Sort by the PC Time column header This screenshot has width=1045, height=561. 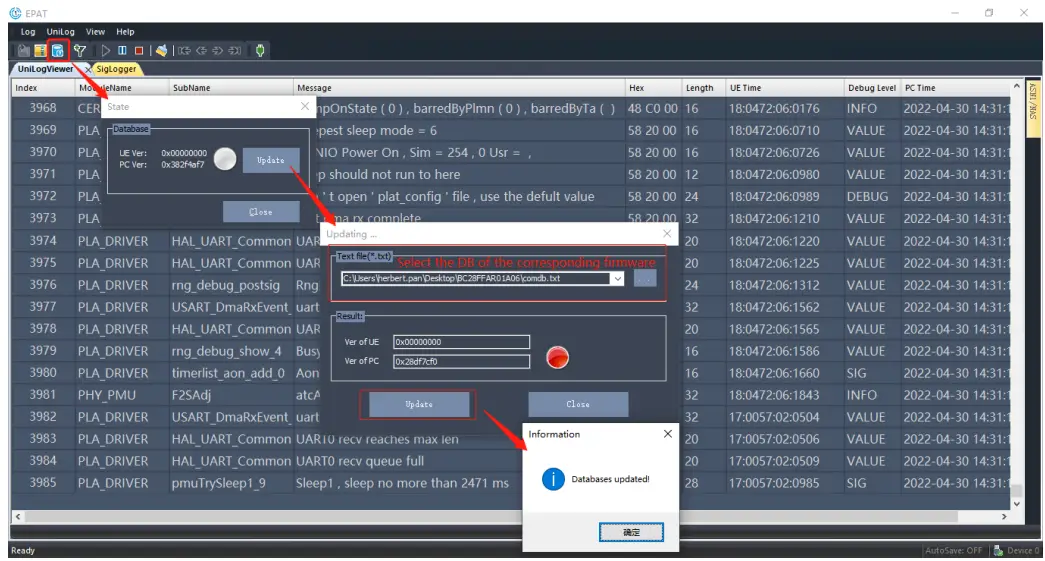coord(954,88)
